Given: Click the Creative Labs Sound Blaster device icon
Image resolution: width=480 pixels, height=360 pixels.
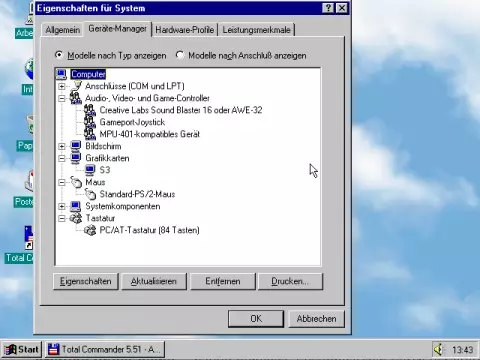Looking at the screenshot, I should pyautogui.click(x=90, y=110).
